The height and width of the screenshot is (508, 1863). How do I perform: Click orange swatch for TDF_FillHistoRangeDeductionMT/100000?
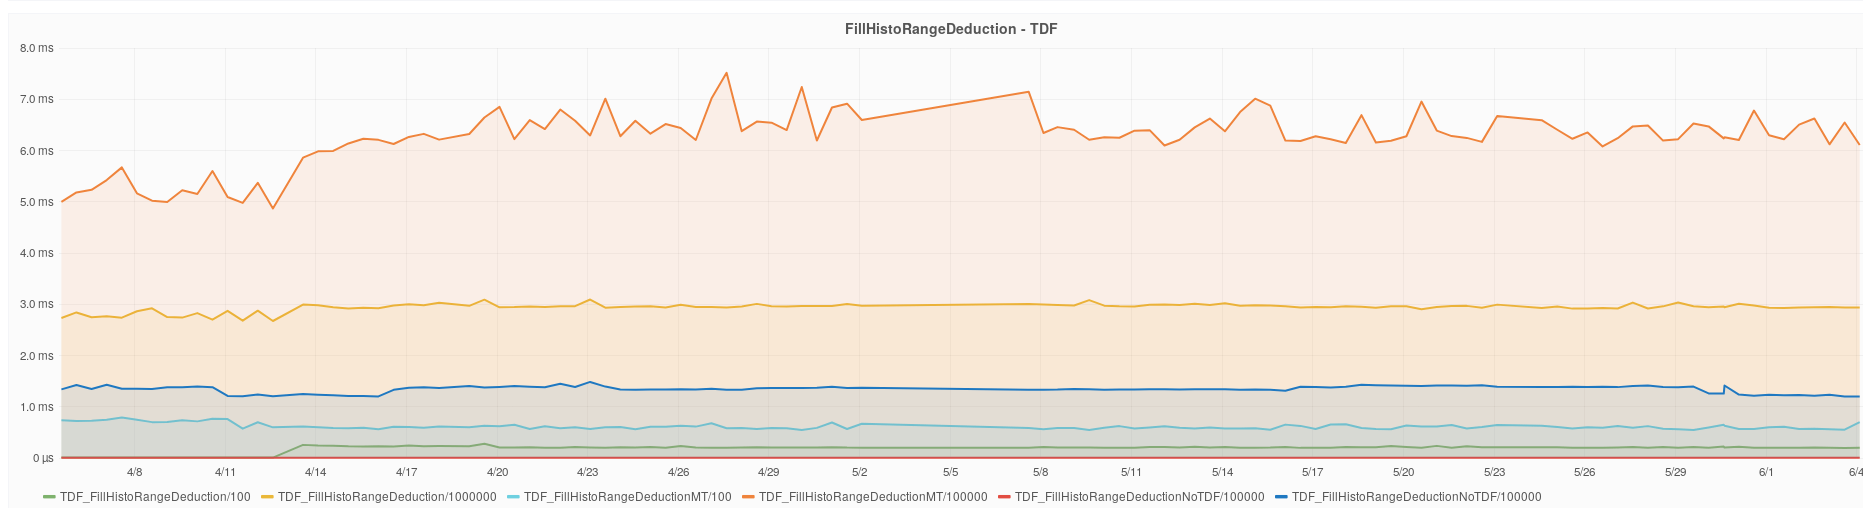[x=748, y=497]
